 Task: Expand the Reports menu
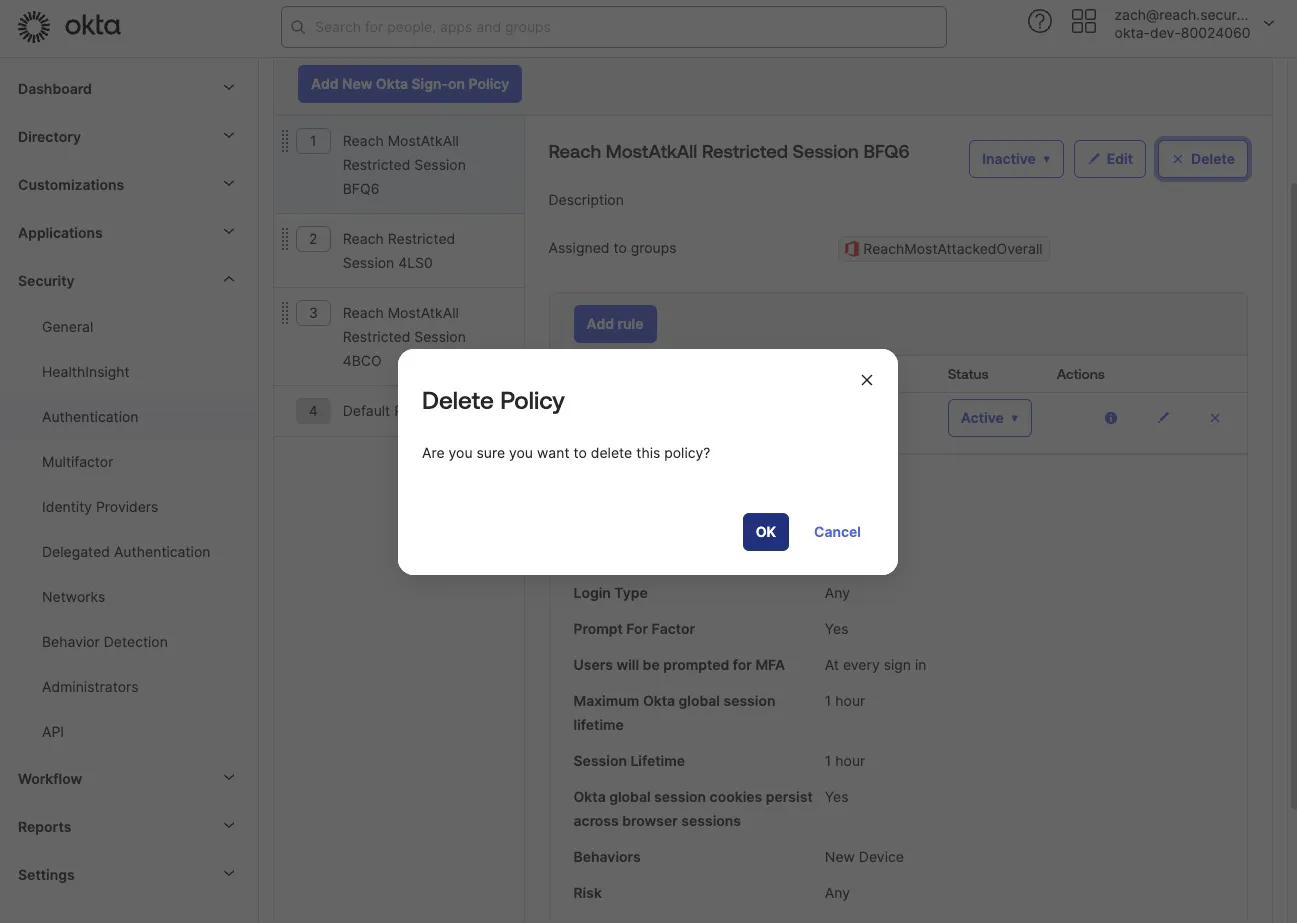(x=129, y=827)
